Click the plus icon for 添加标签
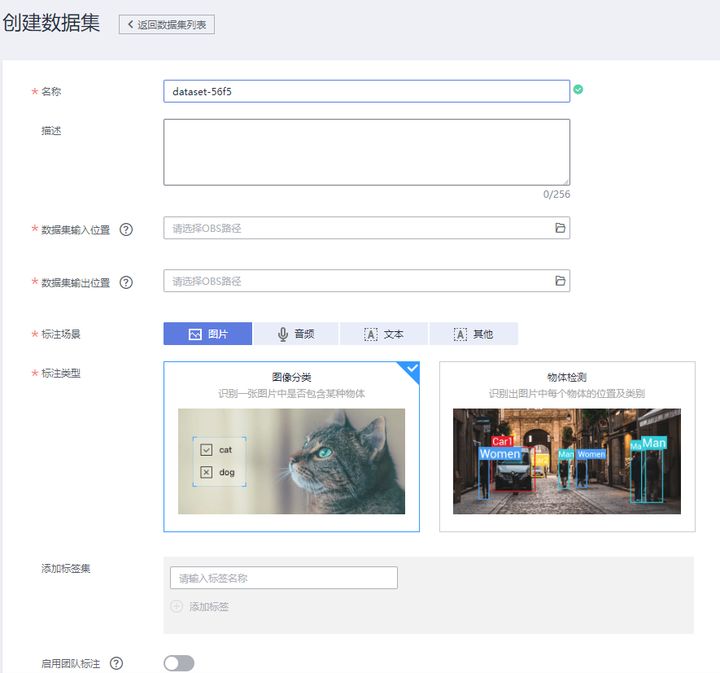Screen dimensions: 720x673 177,606
